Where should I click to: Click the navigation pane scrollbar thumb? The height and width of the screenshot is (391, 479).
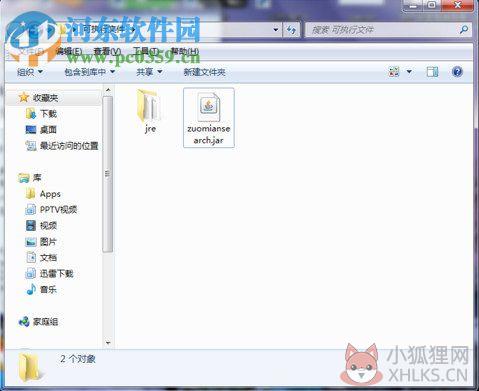pos(108,174)
